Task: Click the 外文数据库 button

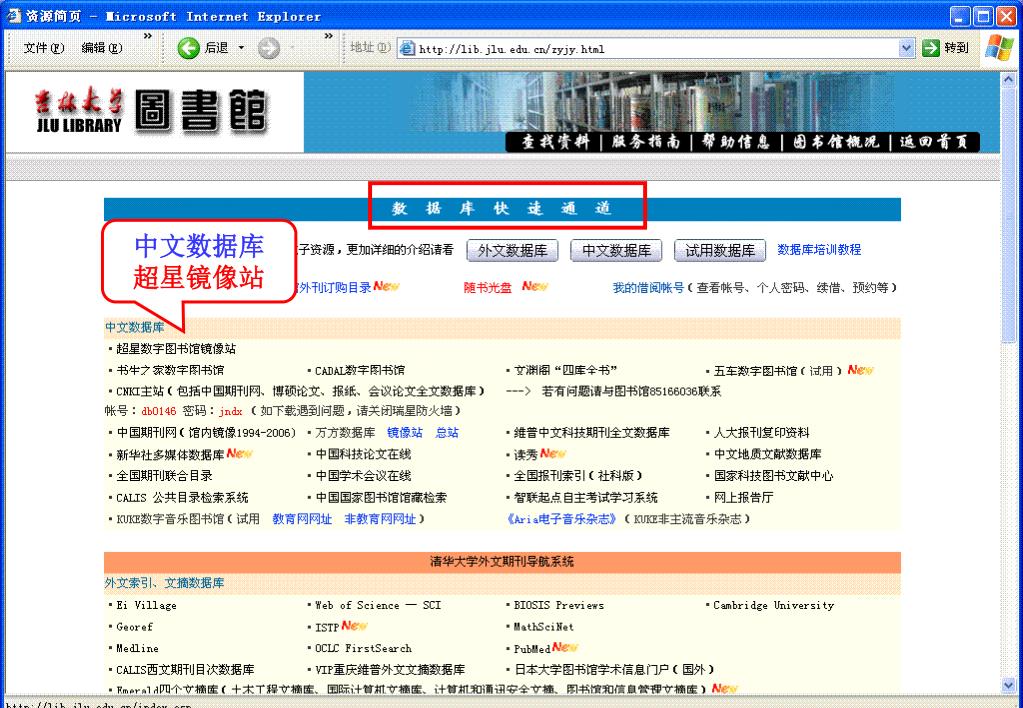Action: point(512,251)
